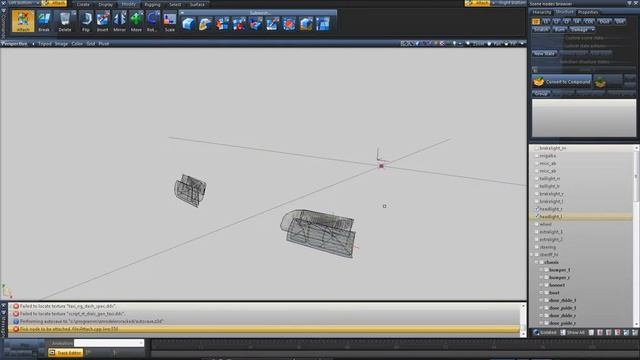Image resolution: width=640 pixels, height=360 pixels.
Task: Switch to Properties tab in scene browser
Action: [x=588, y=12]
